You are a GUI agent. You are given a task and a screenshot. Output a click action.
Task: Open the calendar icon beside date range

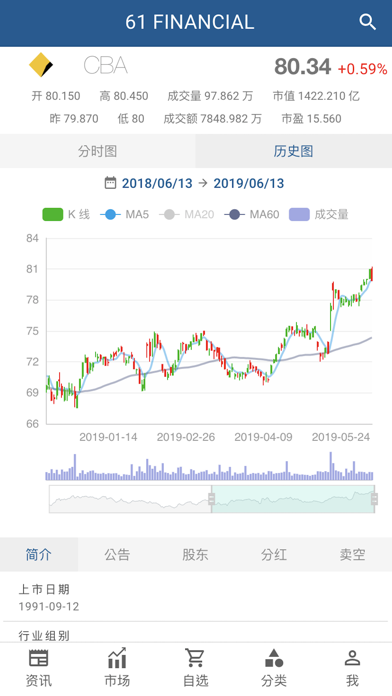pos(110,183)
